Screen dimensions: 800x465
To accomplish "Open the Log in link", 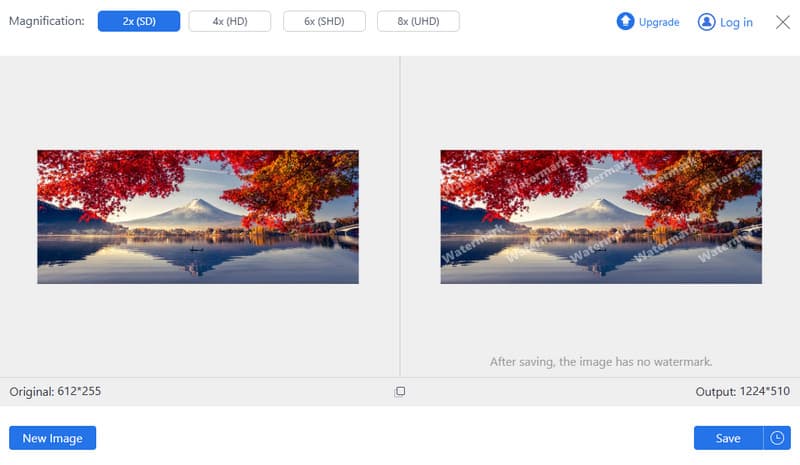I will coord(737,22).
